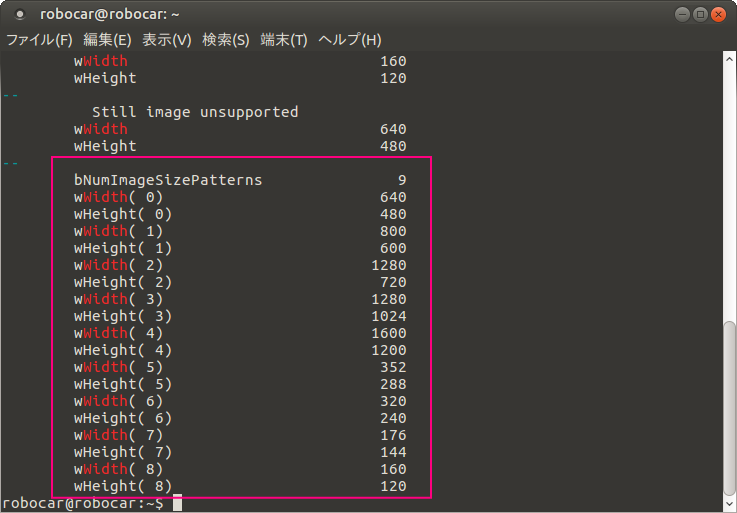737x513 pixels.
Task: Click the wWidth( 4) line
Action: (240, 333)
